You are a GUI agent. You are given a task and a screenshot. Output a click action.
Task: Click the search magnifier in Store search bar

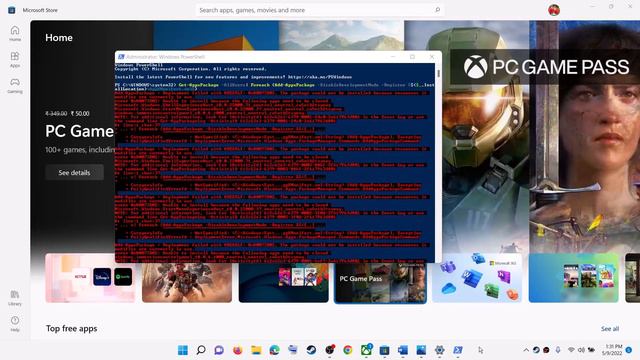(438, 10)
